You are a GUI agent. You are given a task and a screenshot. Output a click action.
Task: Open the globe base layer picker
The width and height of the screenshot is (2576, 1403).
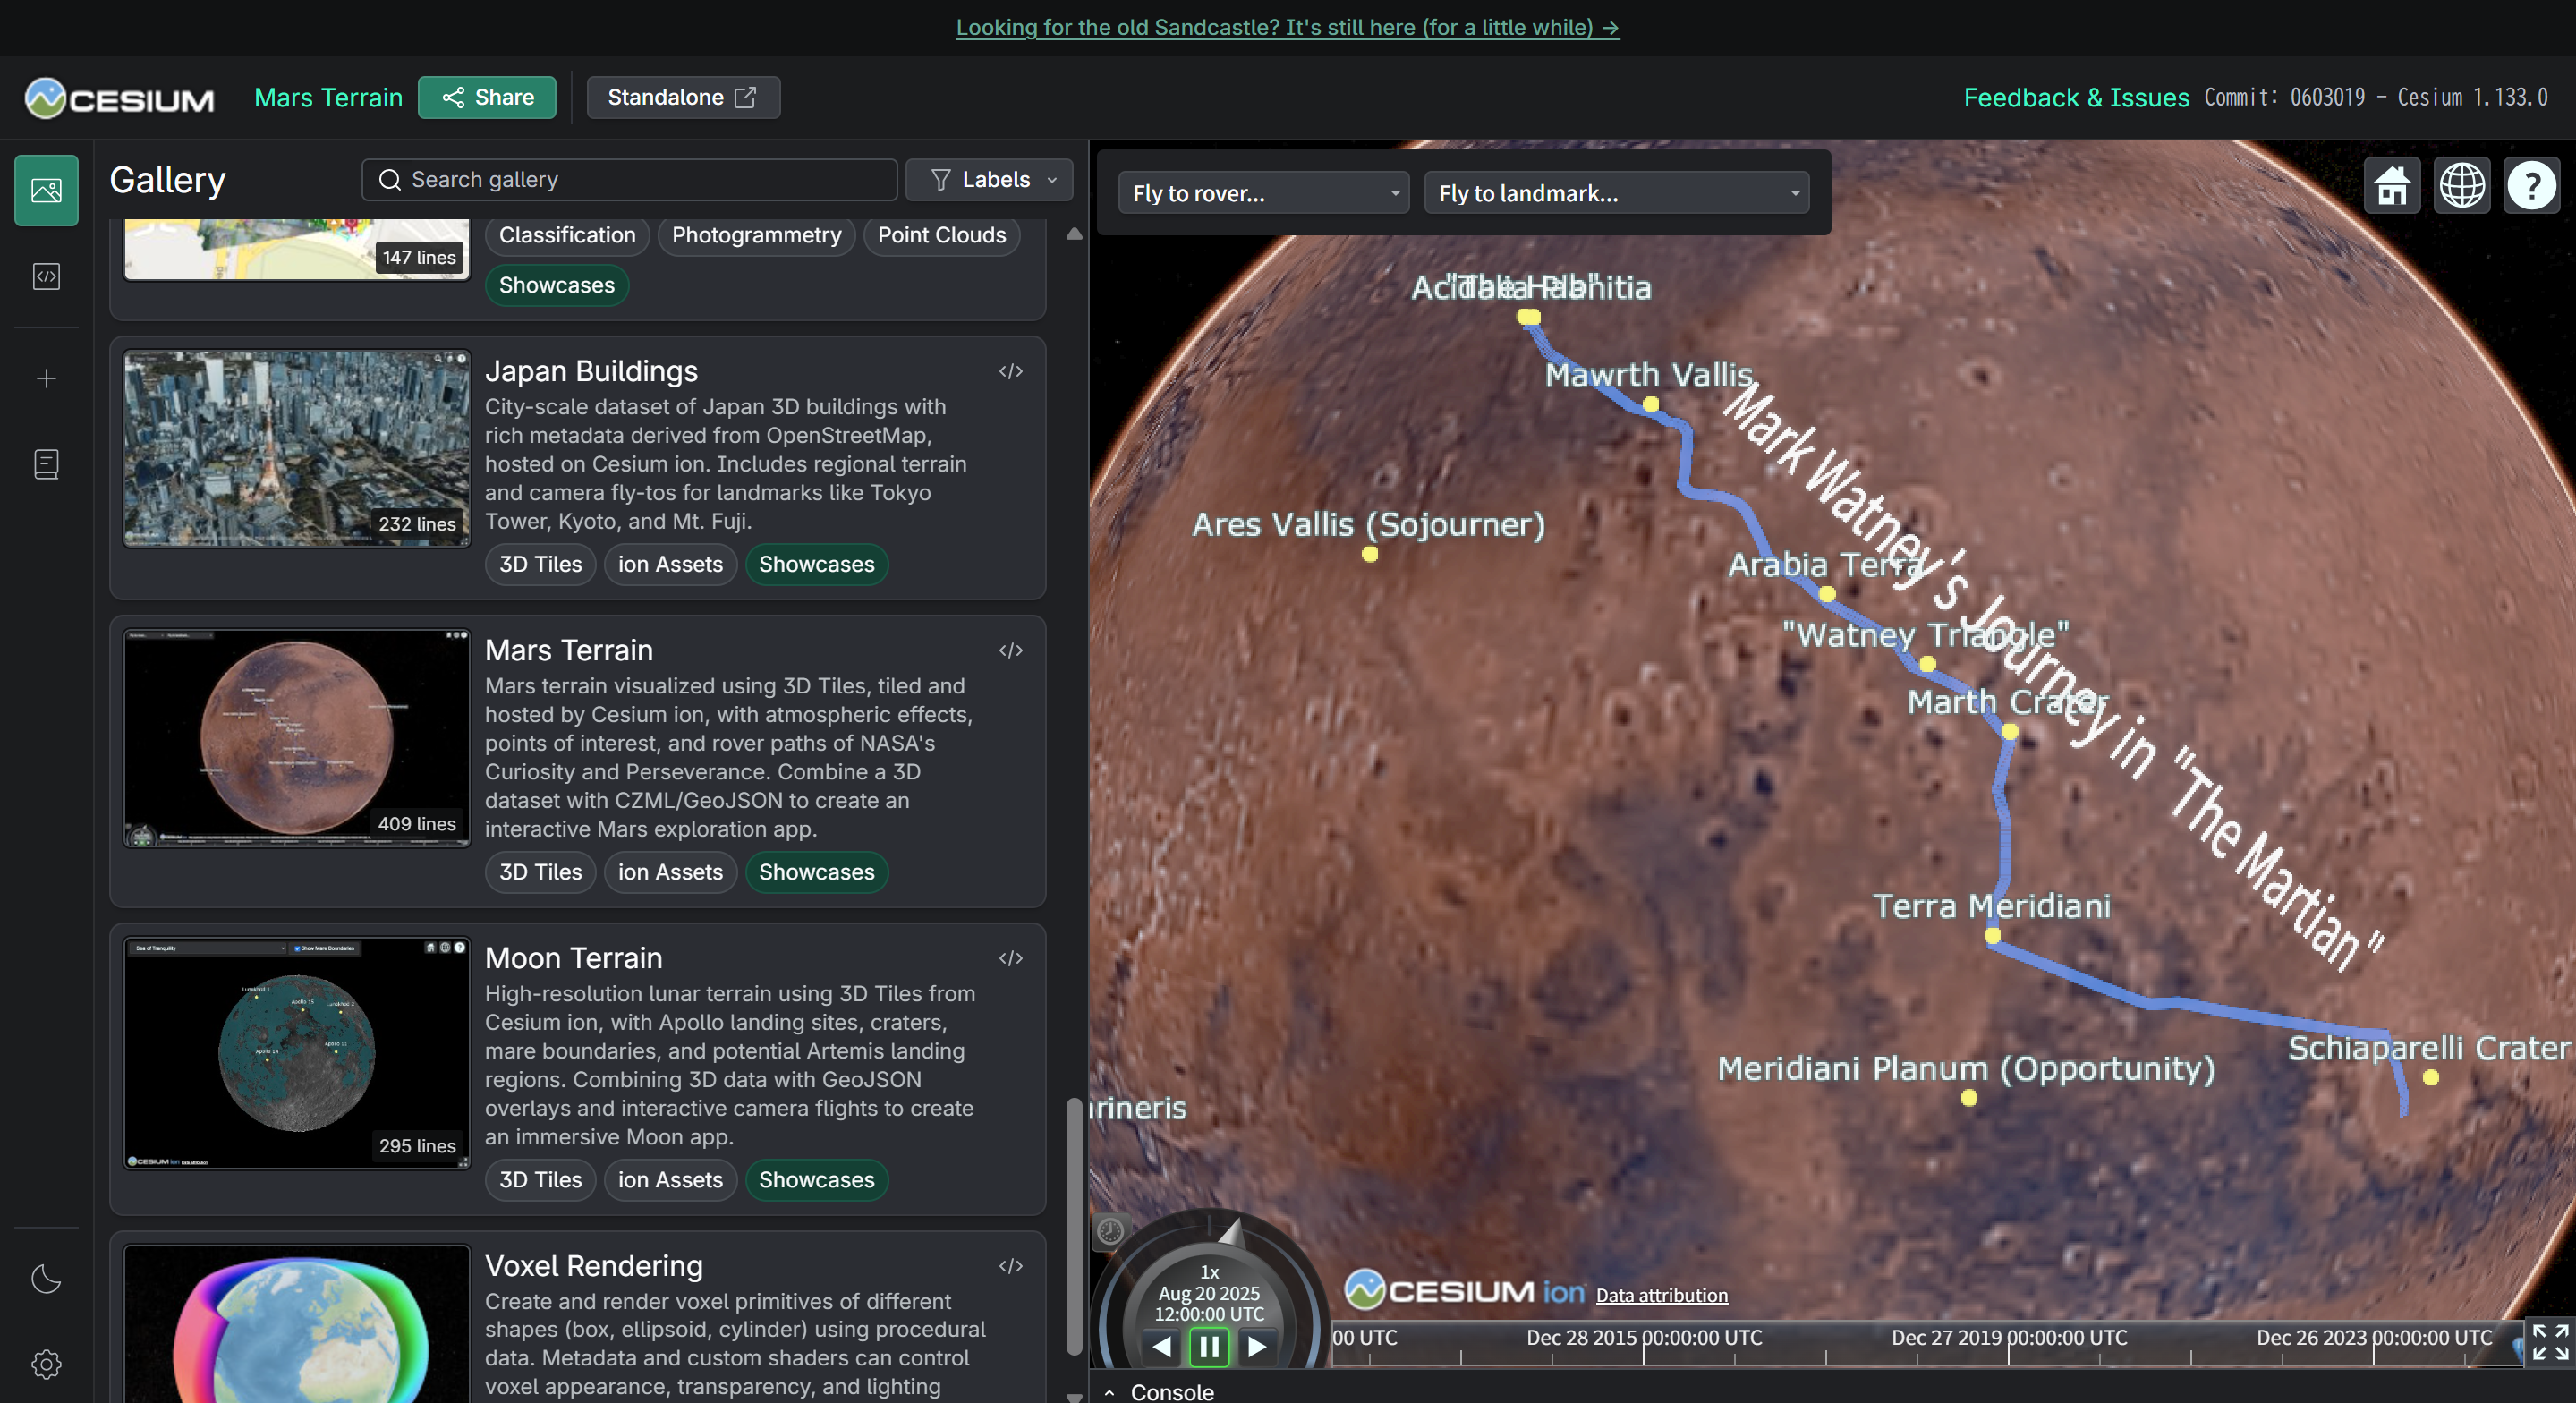coord(2462,185)
